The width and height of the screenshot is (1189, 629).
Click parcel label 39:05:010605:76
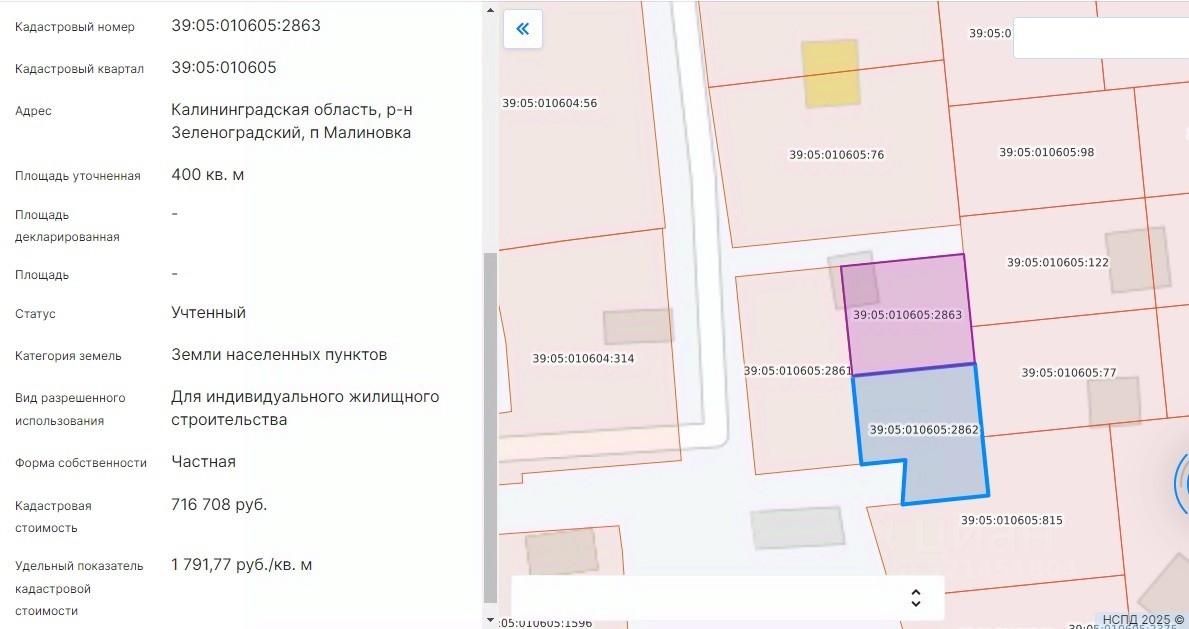(x=836, y=155)
